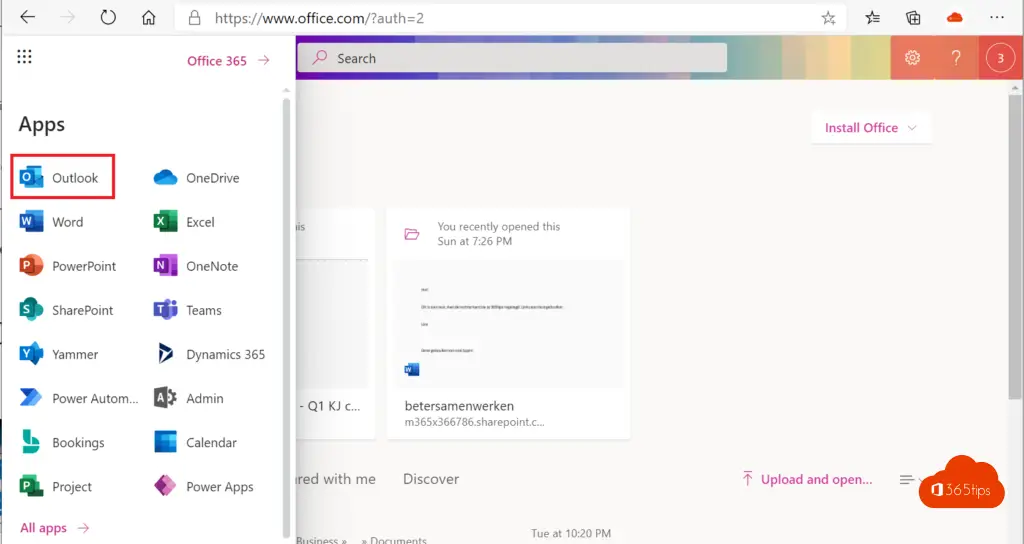This screenshot has width=1024, height=544.
Task: Go back in the browser
Action: click(x=27, y=18)
